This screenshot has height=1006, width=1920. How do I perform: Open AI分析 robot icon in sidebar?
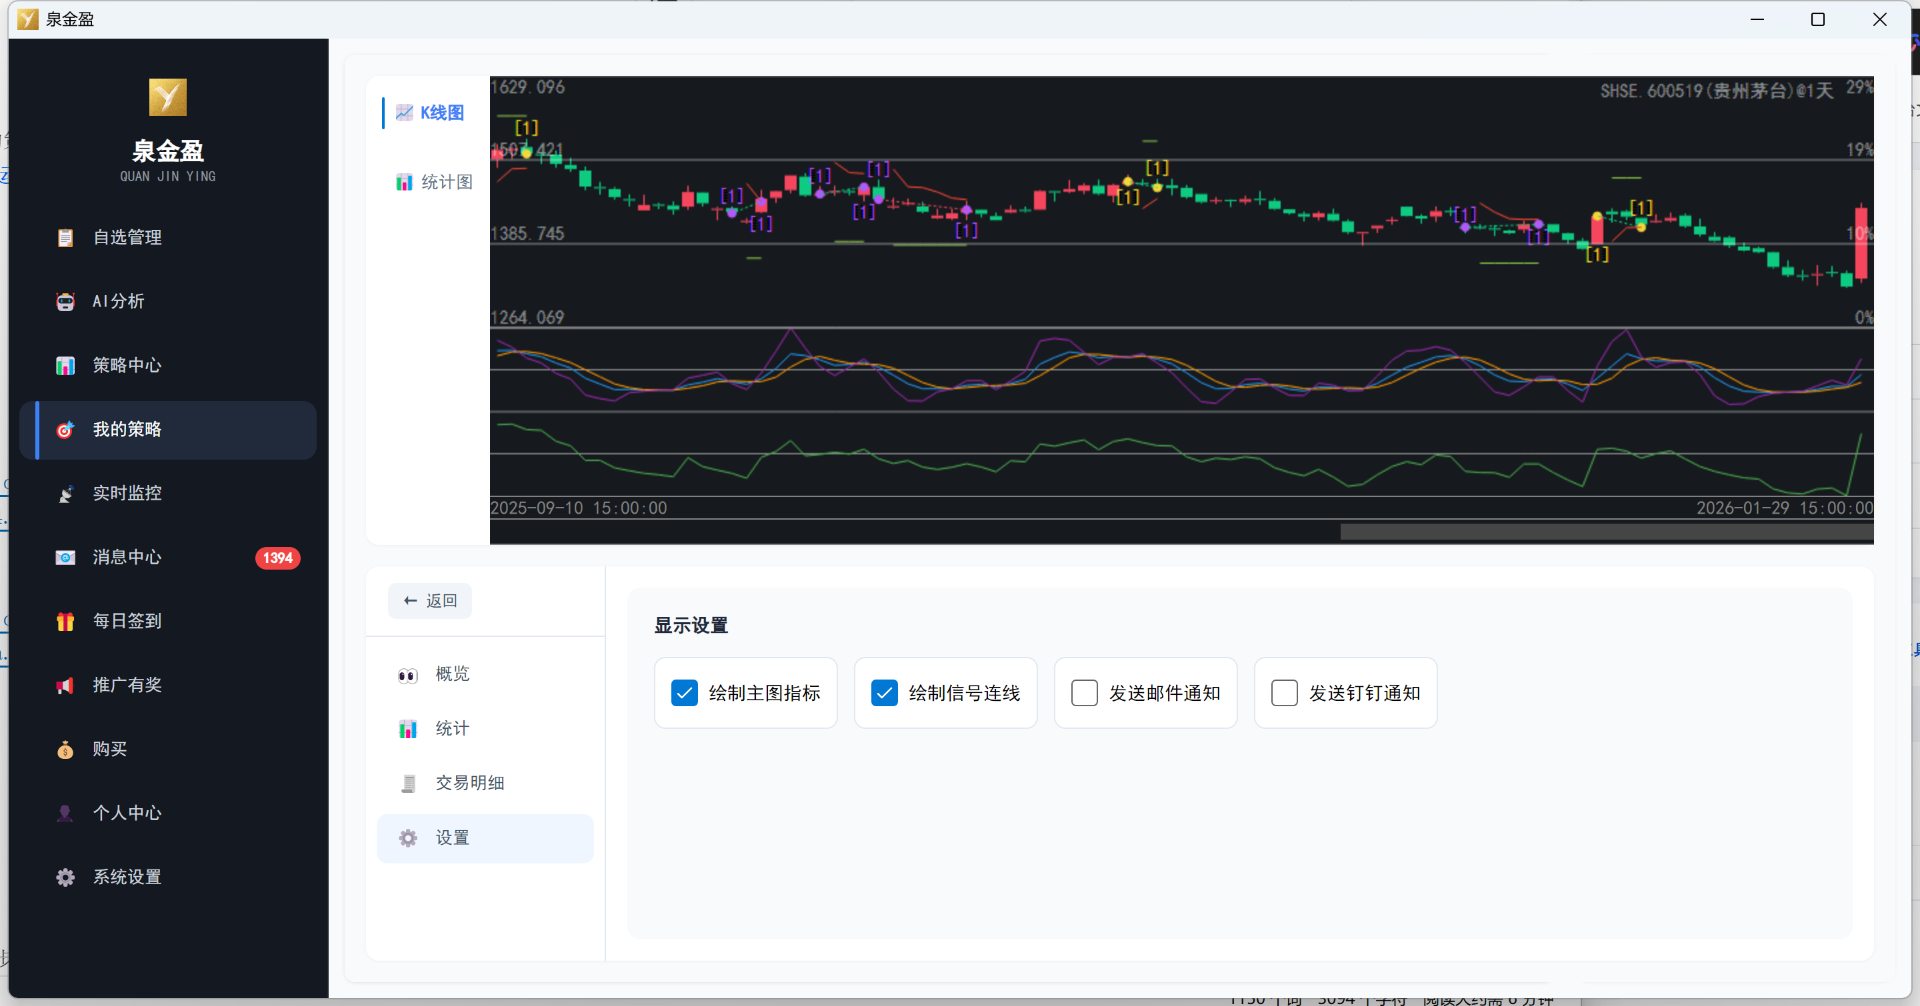[x=66, y=302]
